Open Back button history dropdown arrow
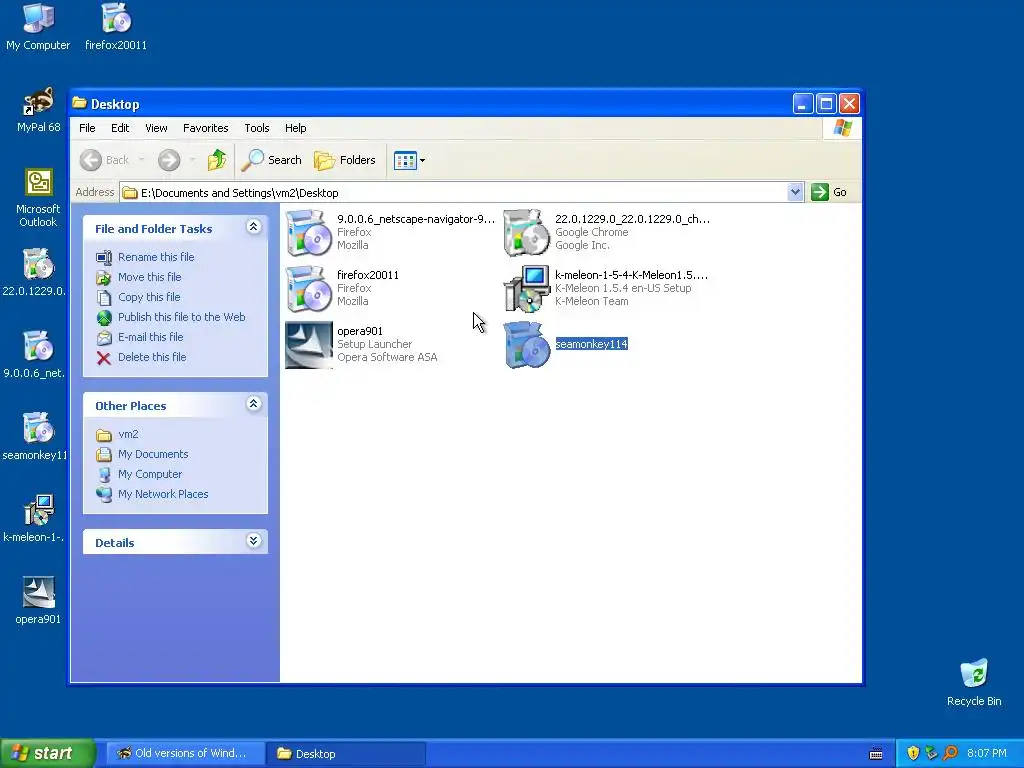The image size is (1024, 768). pos(142,160)
